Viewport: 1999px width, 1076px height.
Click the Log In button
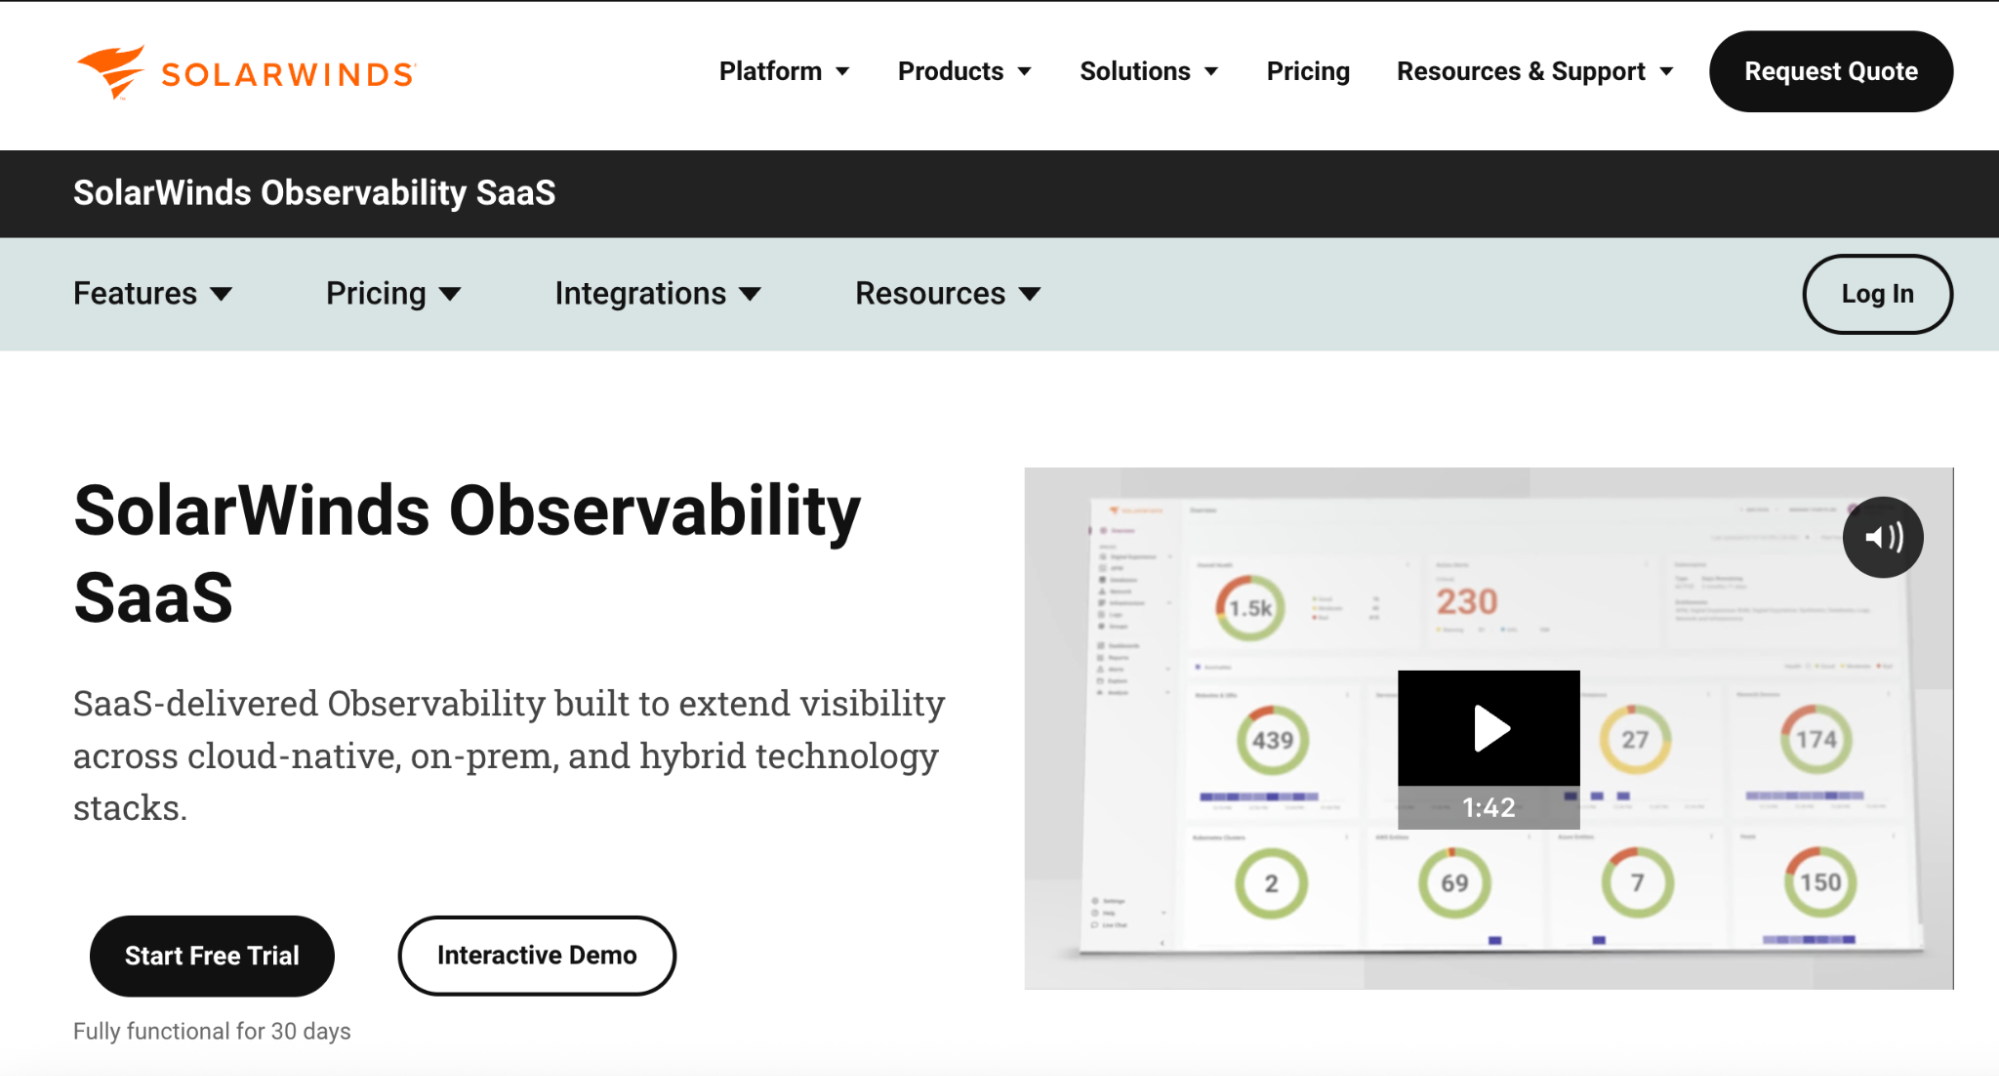click(1877, 294)
